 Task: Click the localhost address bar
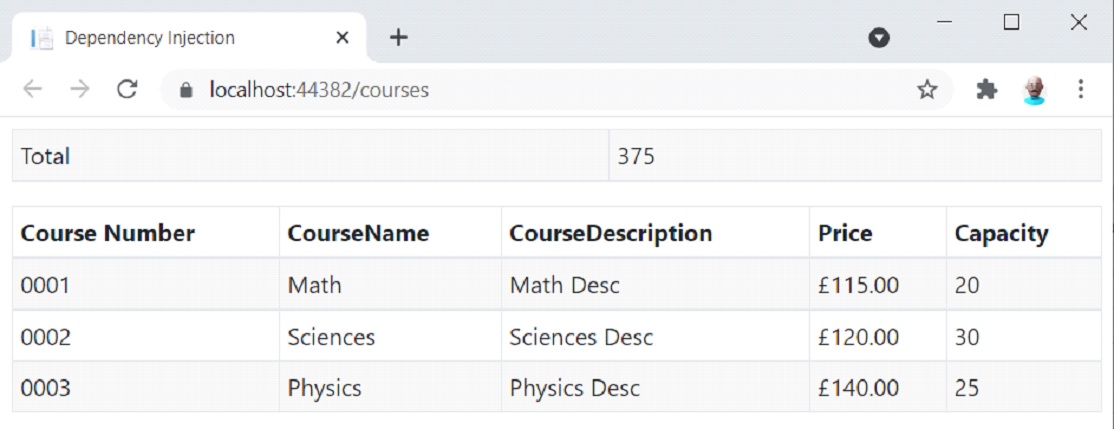tap(500, 90)
